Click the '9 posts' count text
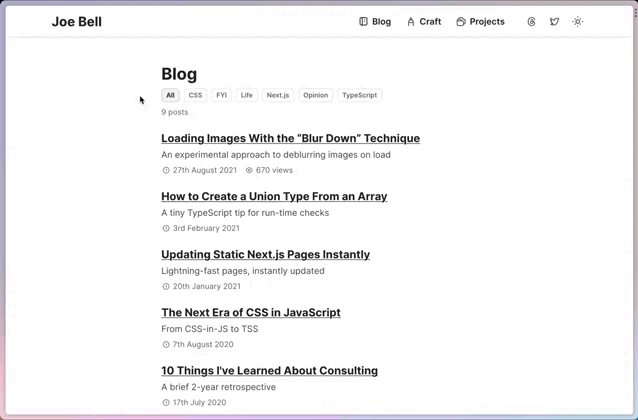638x420 pixels. [x=175, y=112]
